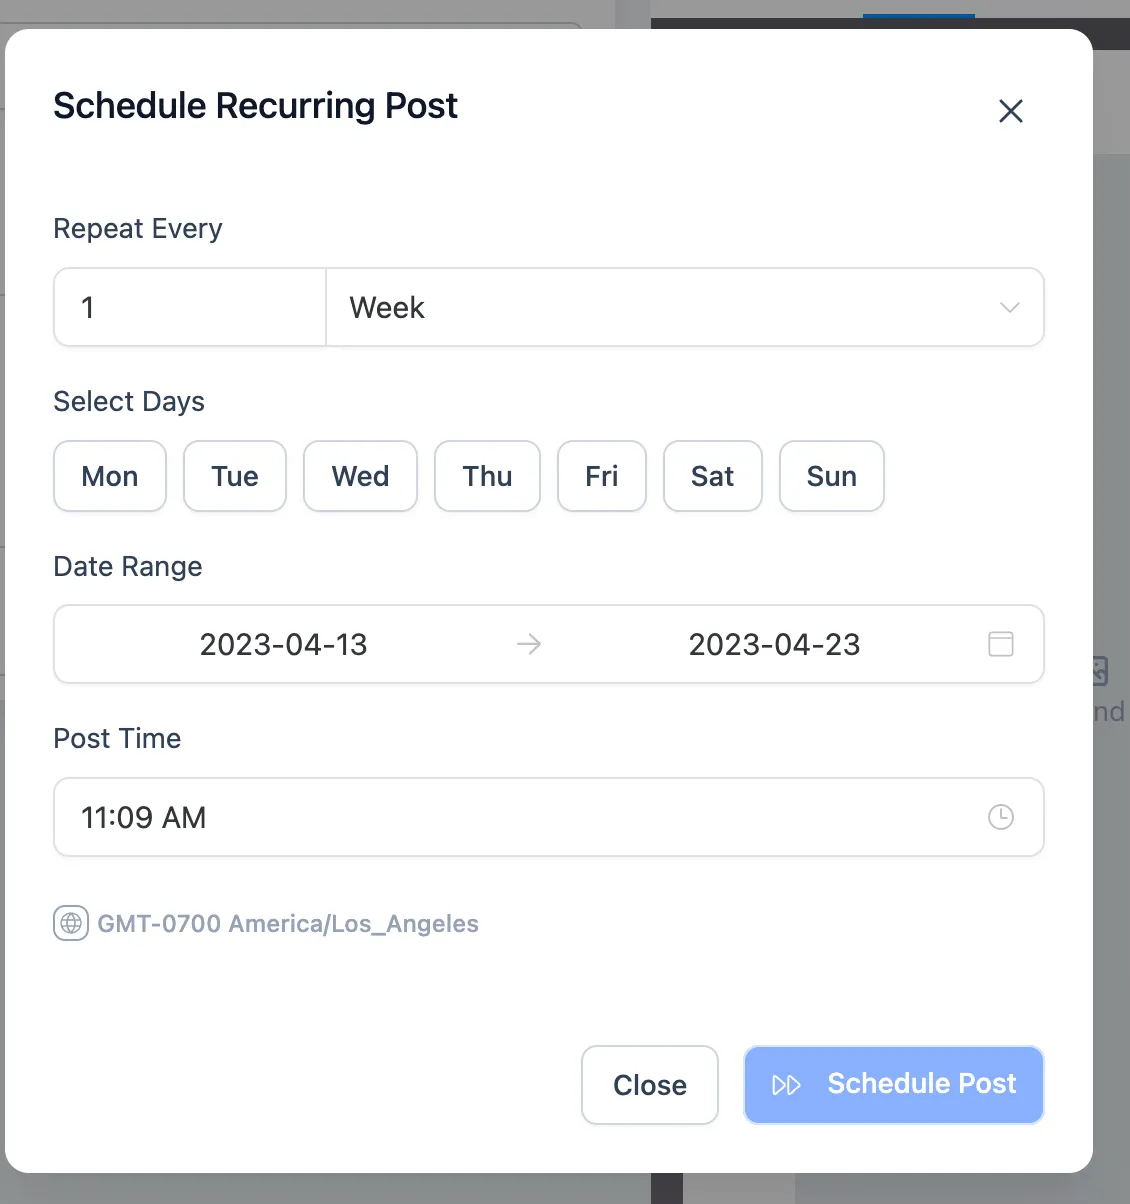Toggle Sat in the day selector
This screenshot has height=1204, width=1130.
[x=713, y=476]
